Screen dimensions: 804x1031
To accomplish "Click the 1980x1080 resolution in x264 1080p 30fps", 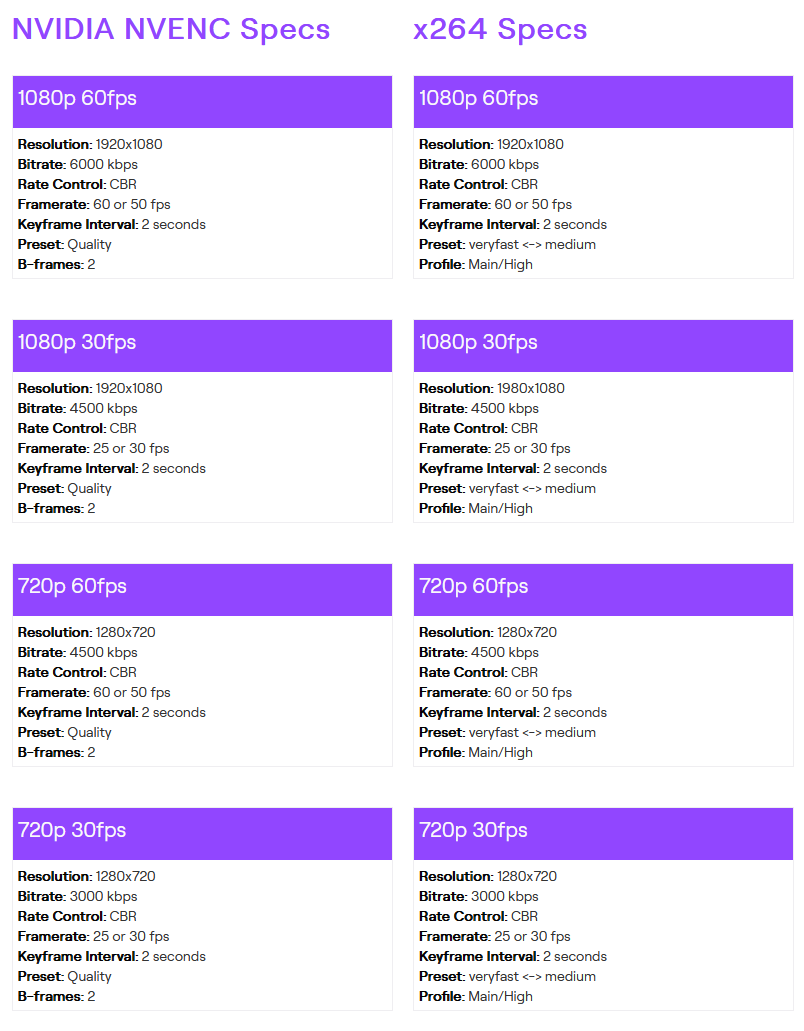I will click(531, 388).
